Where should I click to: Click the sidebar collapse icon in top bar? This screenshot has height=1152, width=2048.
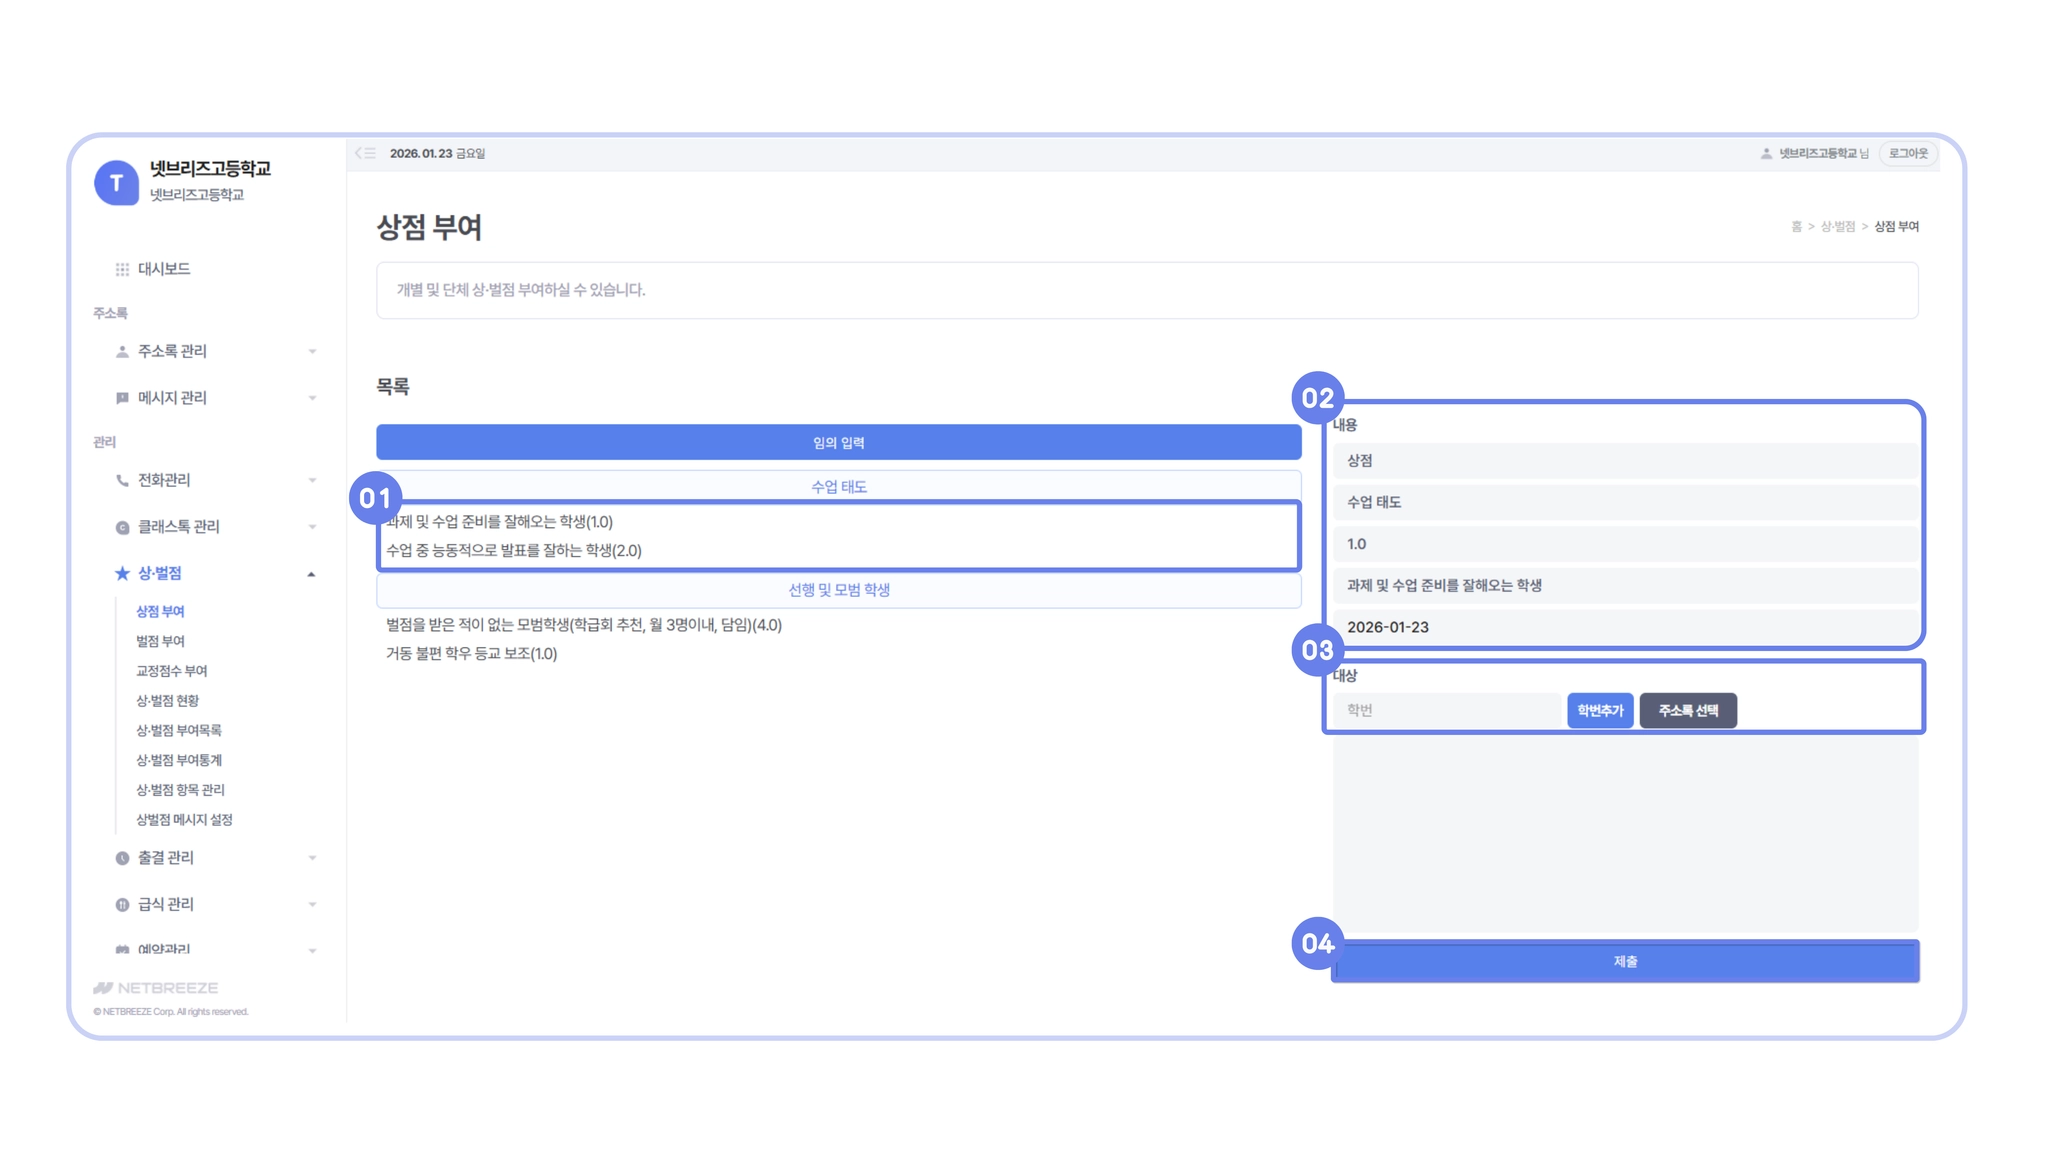[x=366, y=153]
